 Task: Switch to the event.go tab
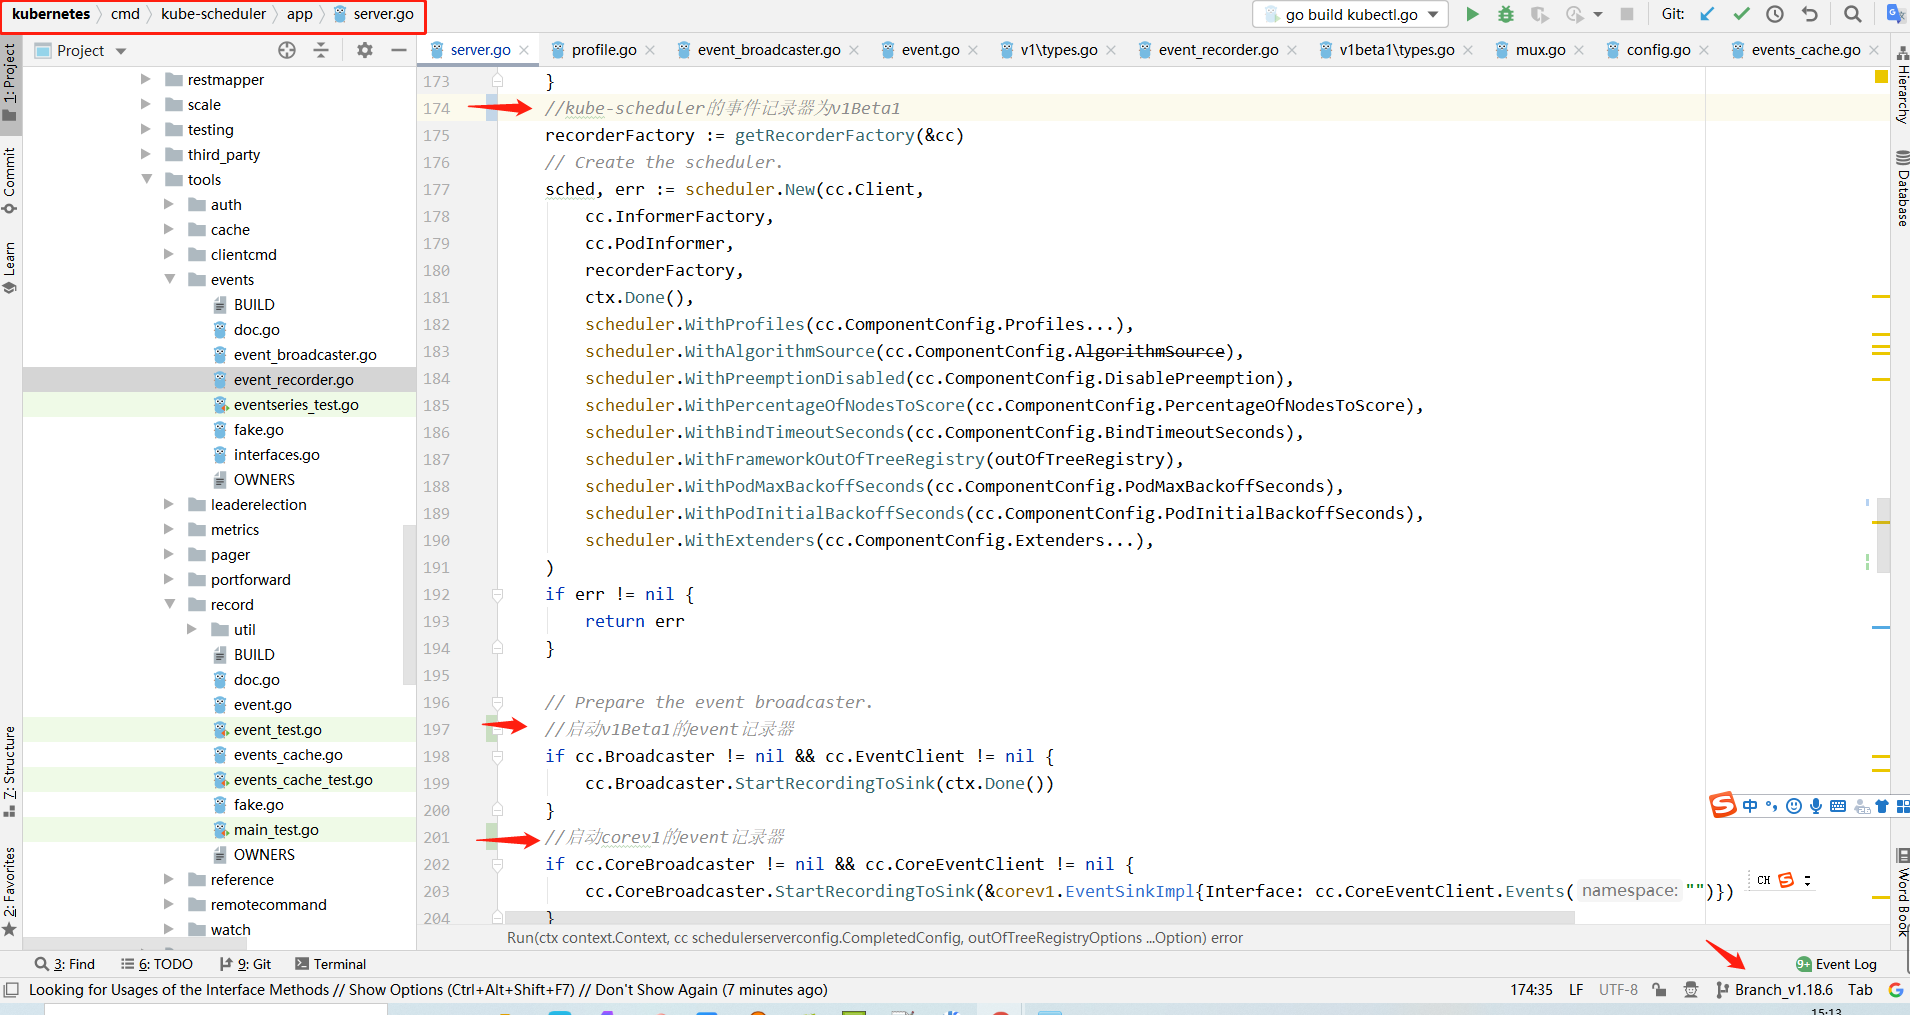click(929, 50)
